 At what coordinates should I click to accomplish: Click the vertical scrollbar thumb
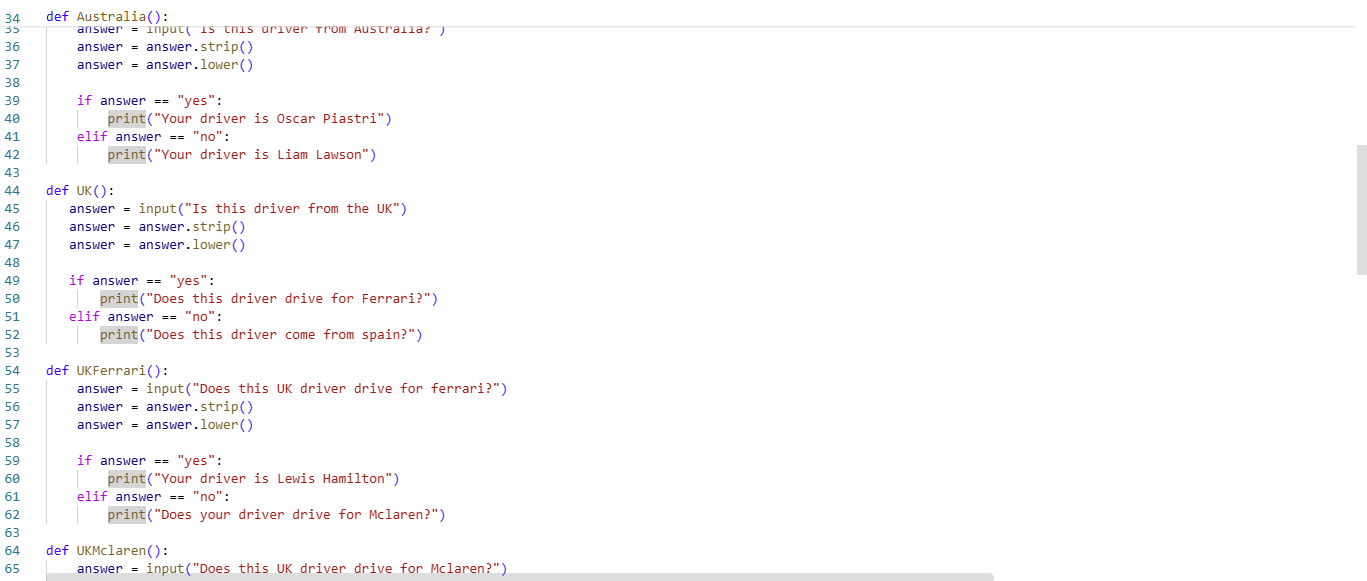pyautogui.click(x=1361, y=209)
